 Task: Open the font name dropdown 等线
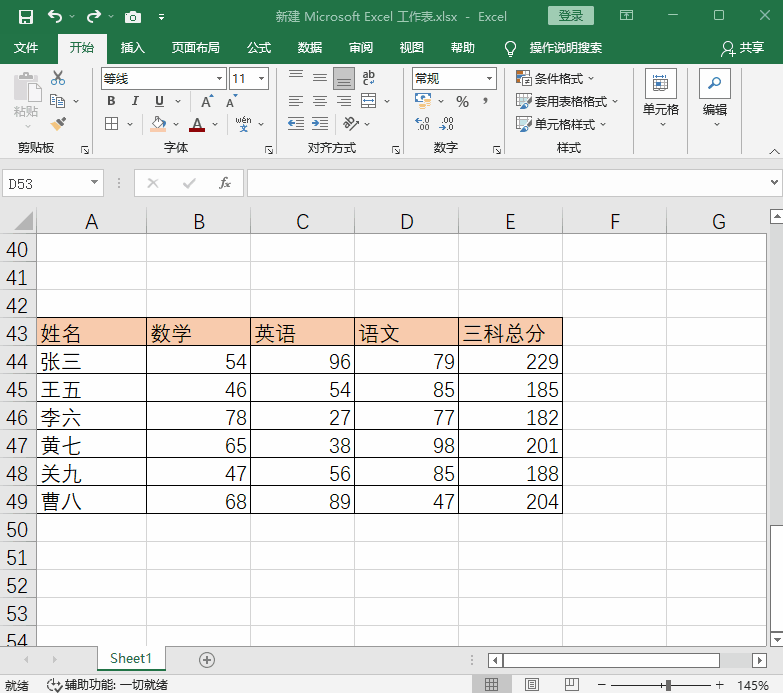coord(219,78)
